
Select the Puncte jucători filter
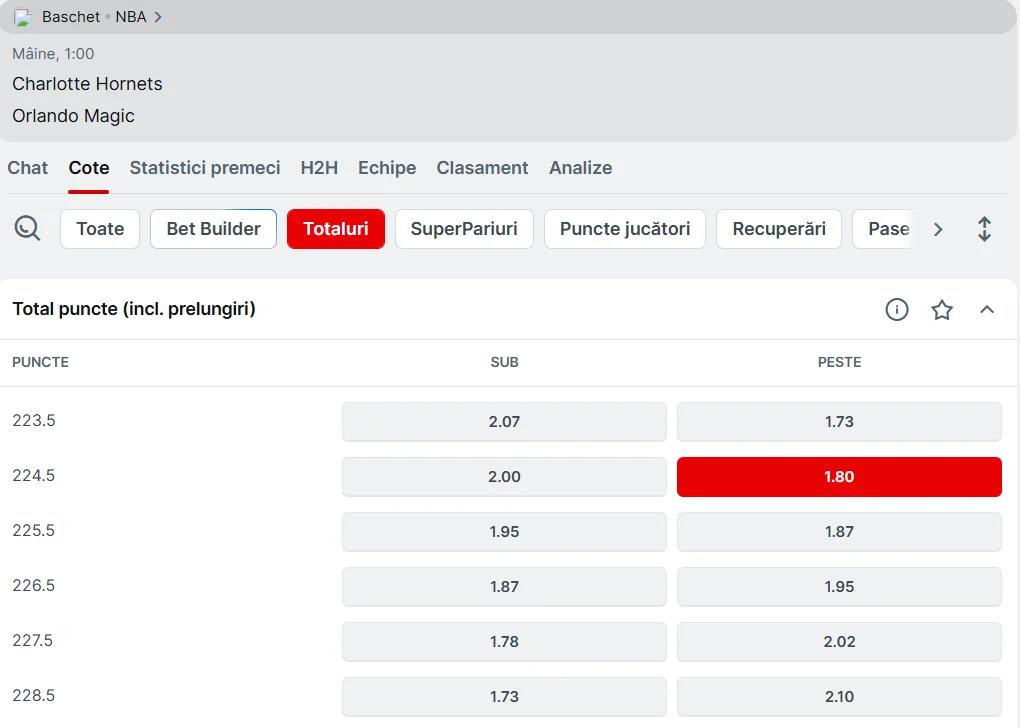[x=625, y=229]
